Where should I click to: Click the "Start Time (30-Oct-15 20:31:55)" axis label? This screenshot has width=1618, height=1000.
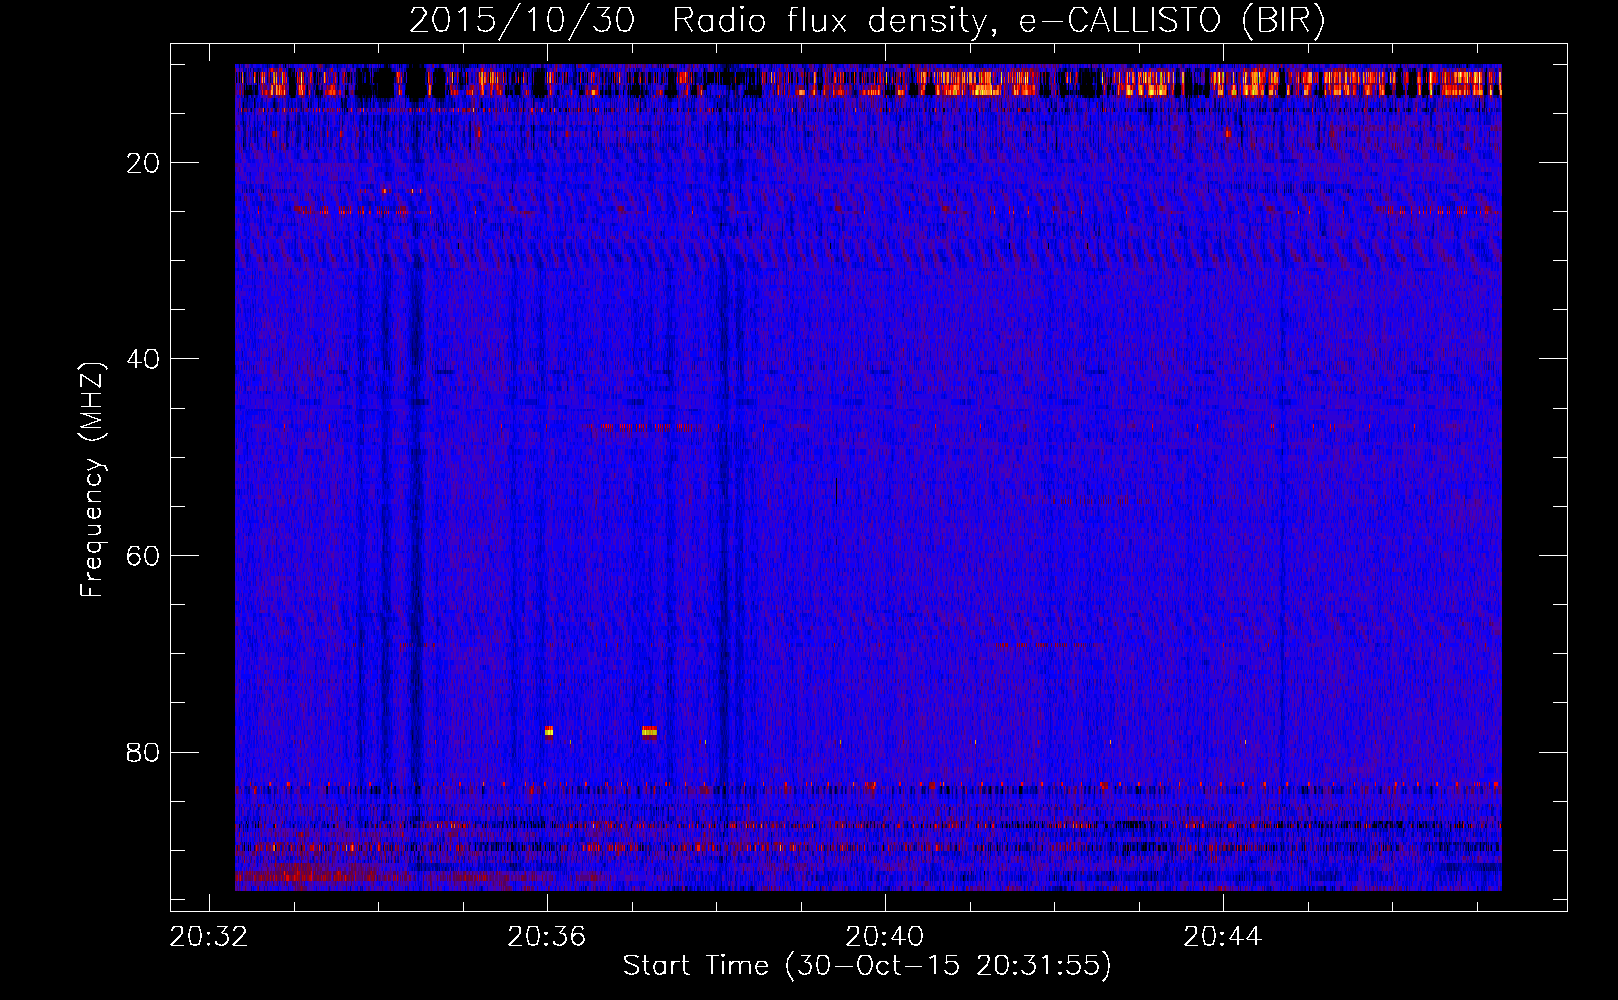tap(867, 966)
